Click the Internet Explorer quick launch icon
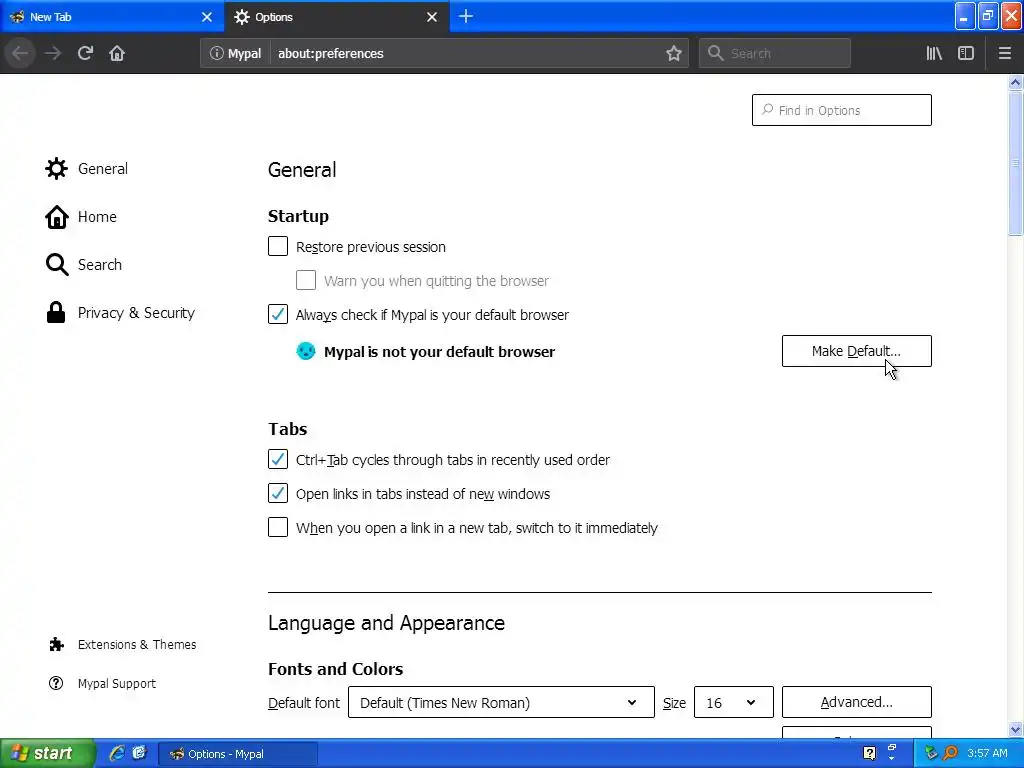The image size is (1024, 768). coord(116,753)
